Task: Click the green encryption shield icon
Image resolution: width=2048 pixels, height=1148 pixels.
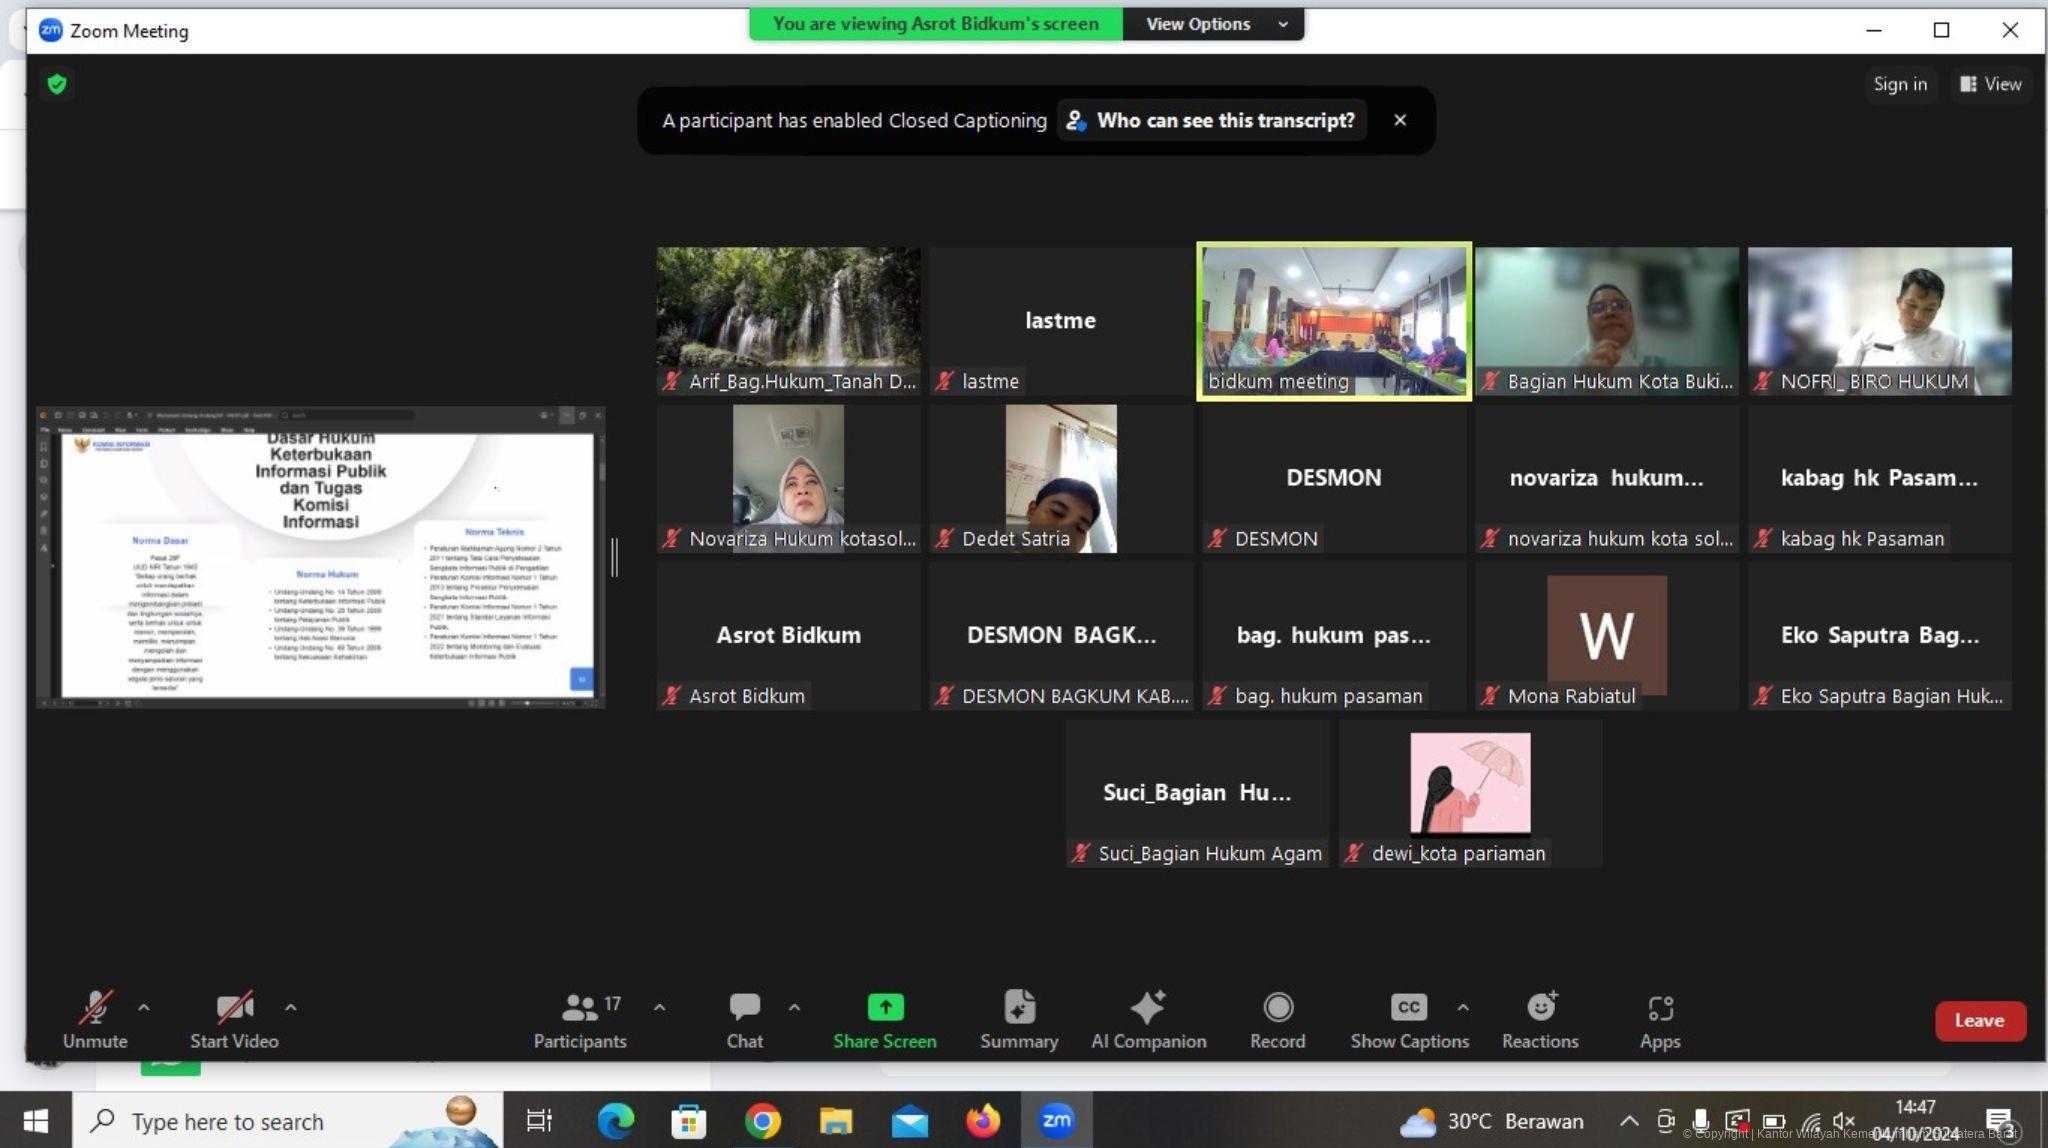Action: pyautogui.click(x=57, y=84)
